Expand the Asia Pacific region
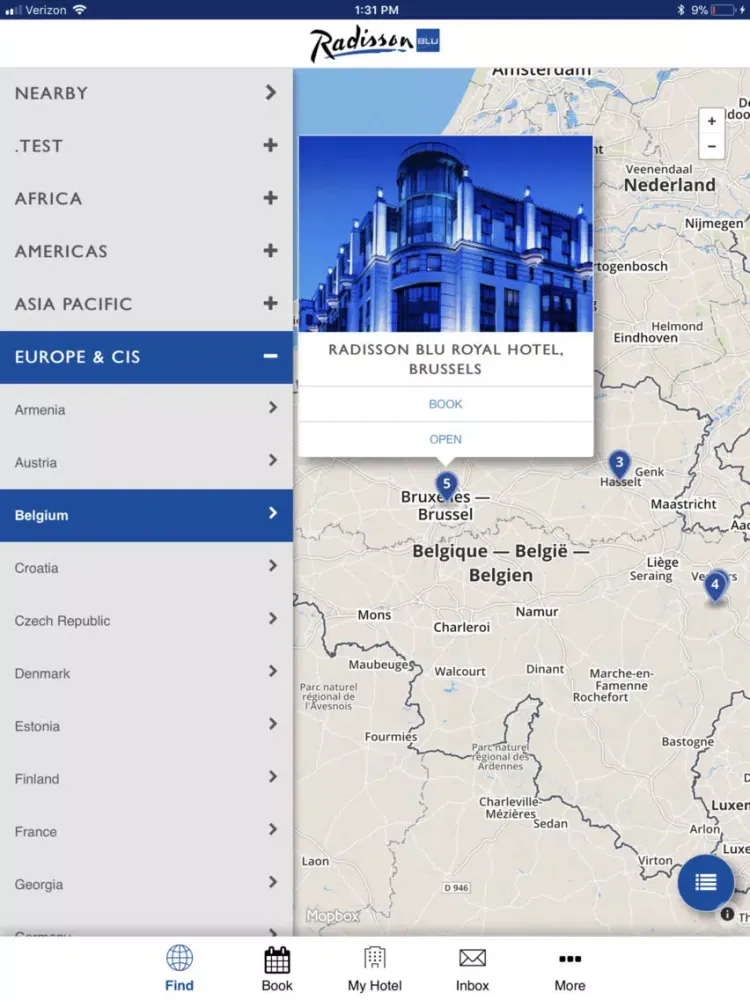The height and width of the screenshot is (1000, 750). tap(146, 304)
